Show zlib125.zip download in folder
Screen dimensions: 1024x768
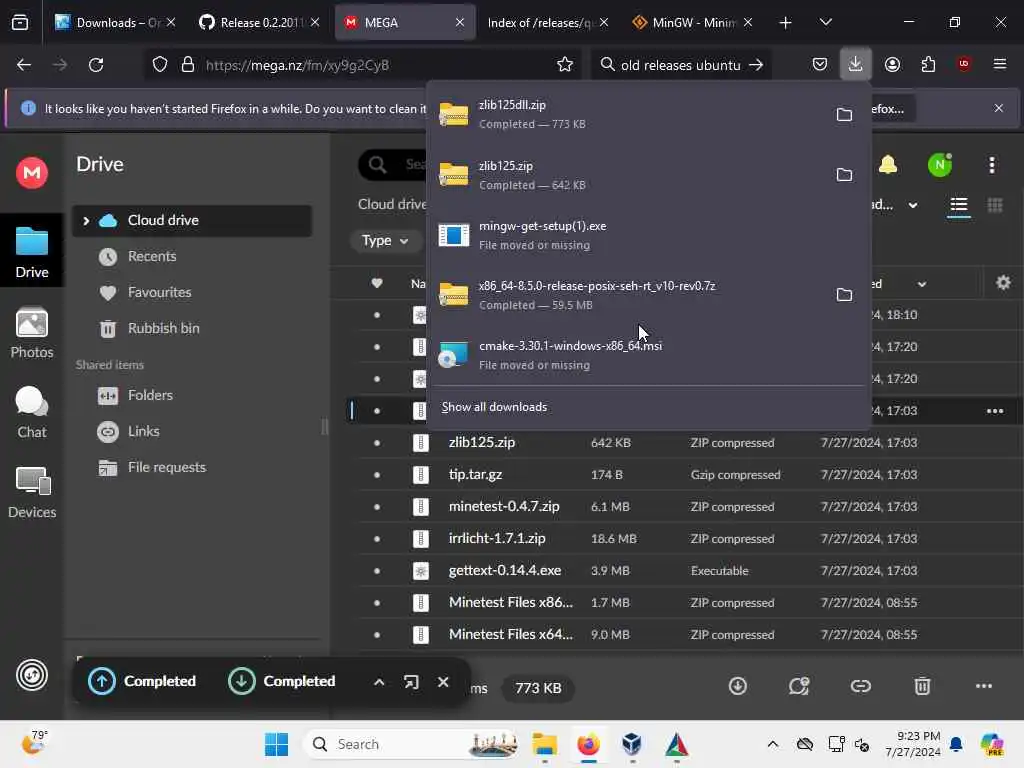844,174
